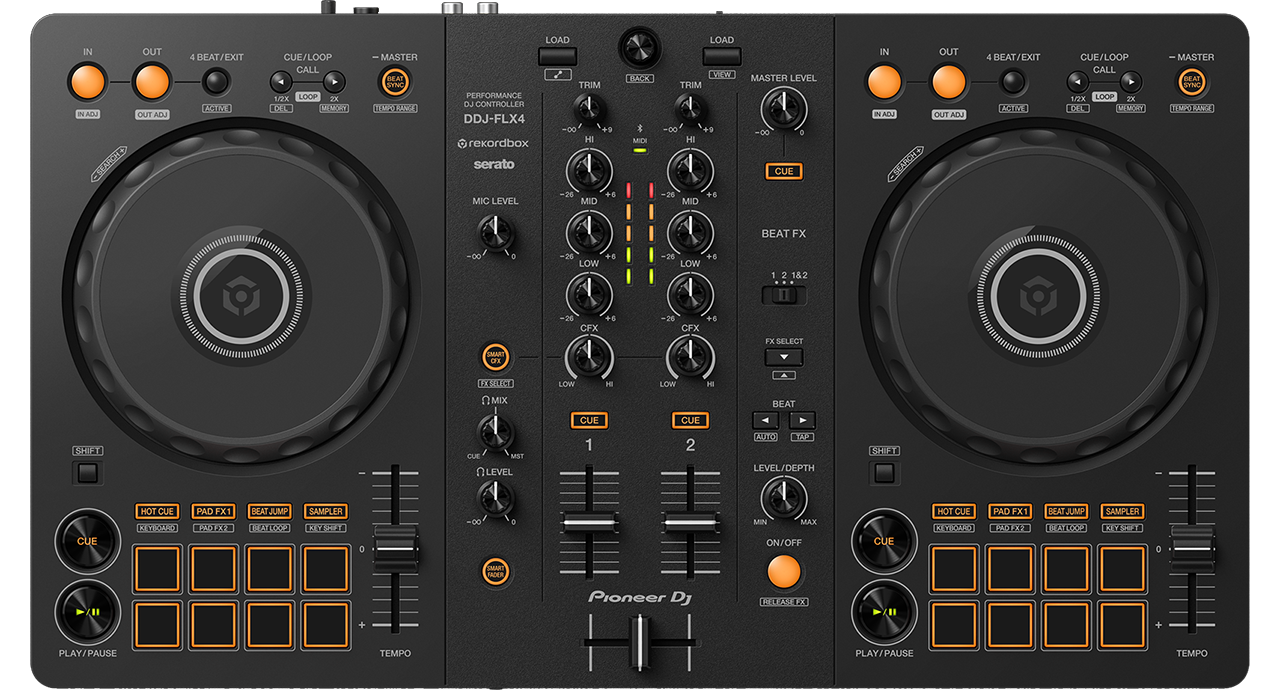Click deck 2 CUE/LOOP CALL left arrow
The height and width of the screenshot is (690, 1280).
tap(1077, 82)
